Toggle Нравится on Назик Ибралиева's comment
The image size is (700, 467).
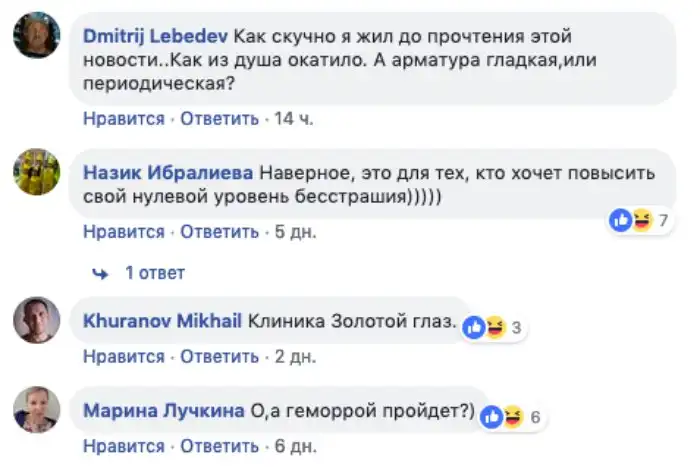tap(123, 232)
